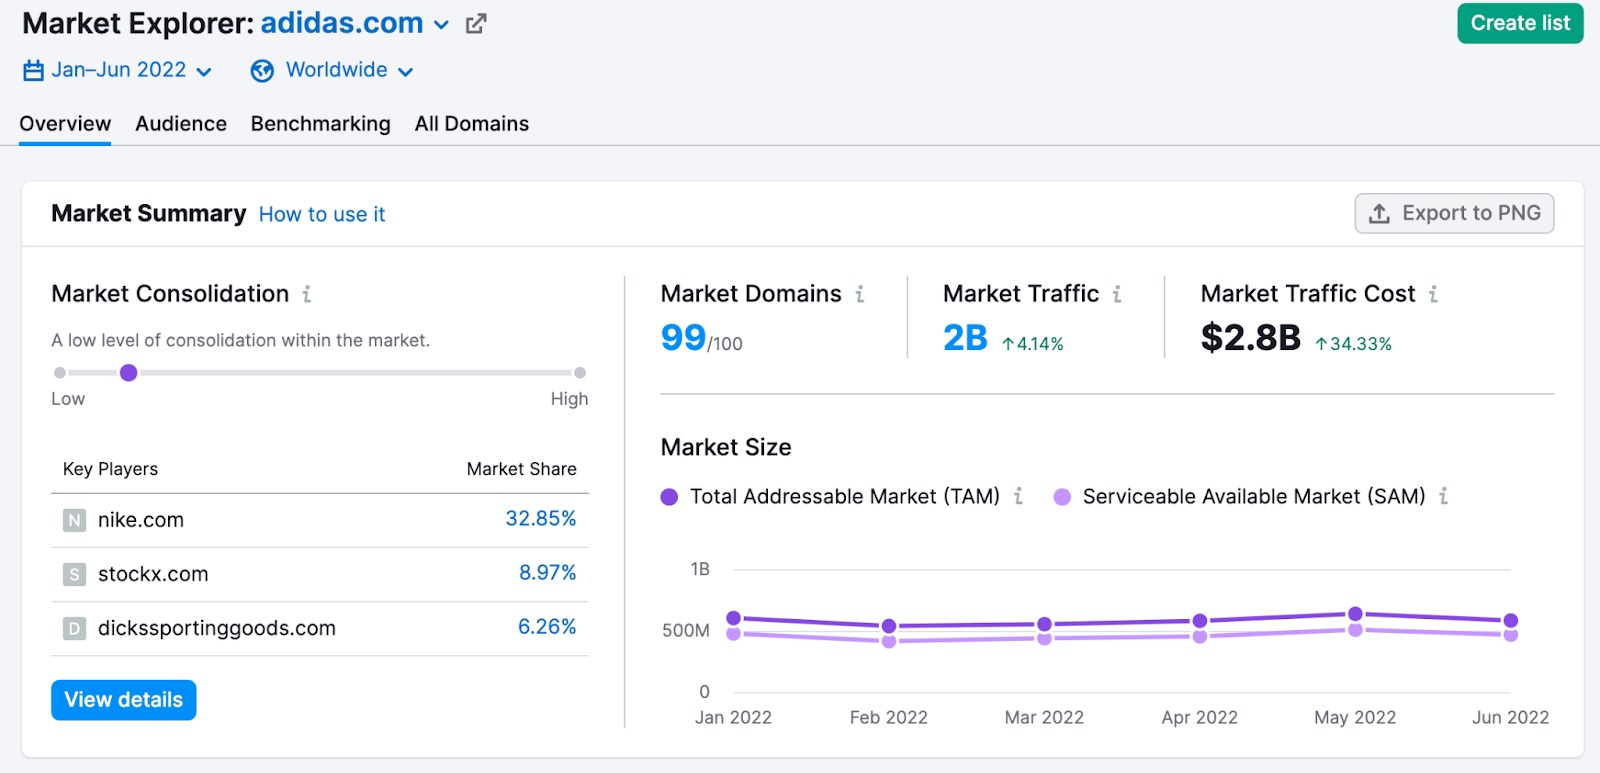The width and height of the screenshot is (1600, 773).
Task: Click Export to PNG button
Action: 1454,213
